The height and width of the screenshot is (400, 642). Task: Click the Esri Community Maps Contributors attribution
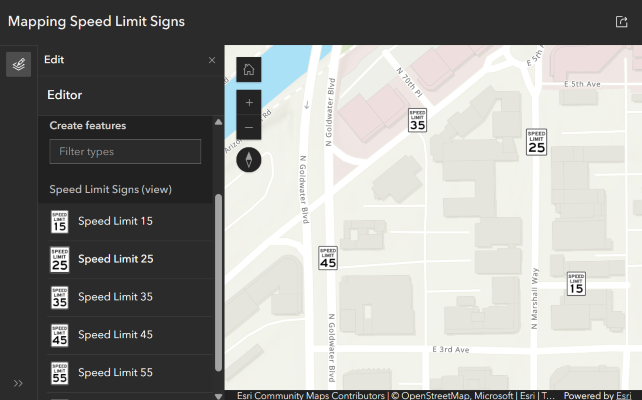click(x=311, y=395)
